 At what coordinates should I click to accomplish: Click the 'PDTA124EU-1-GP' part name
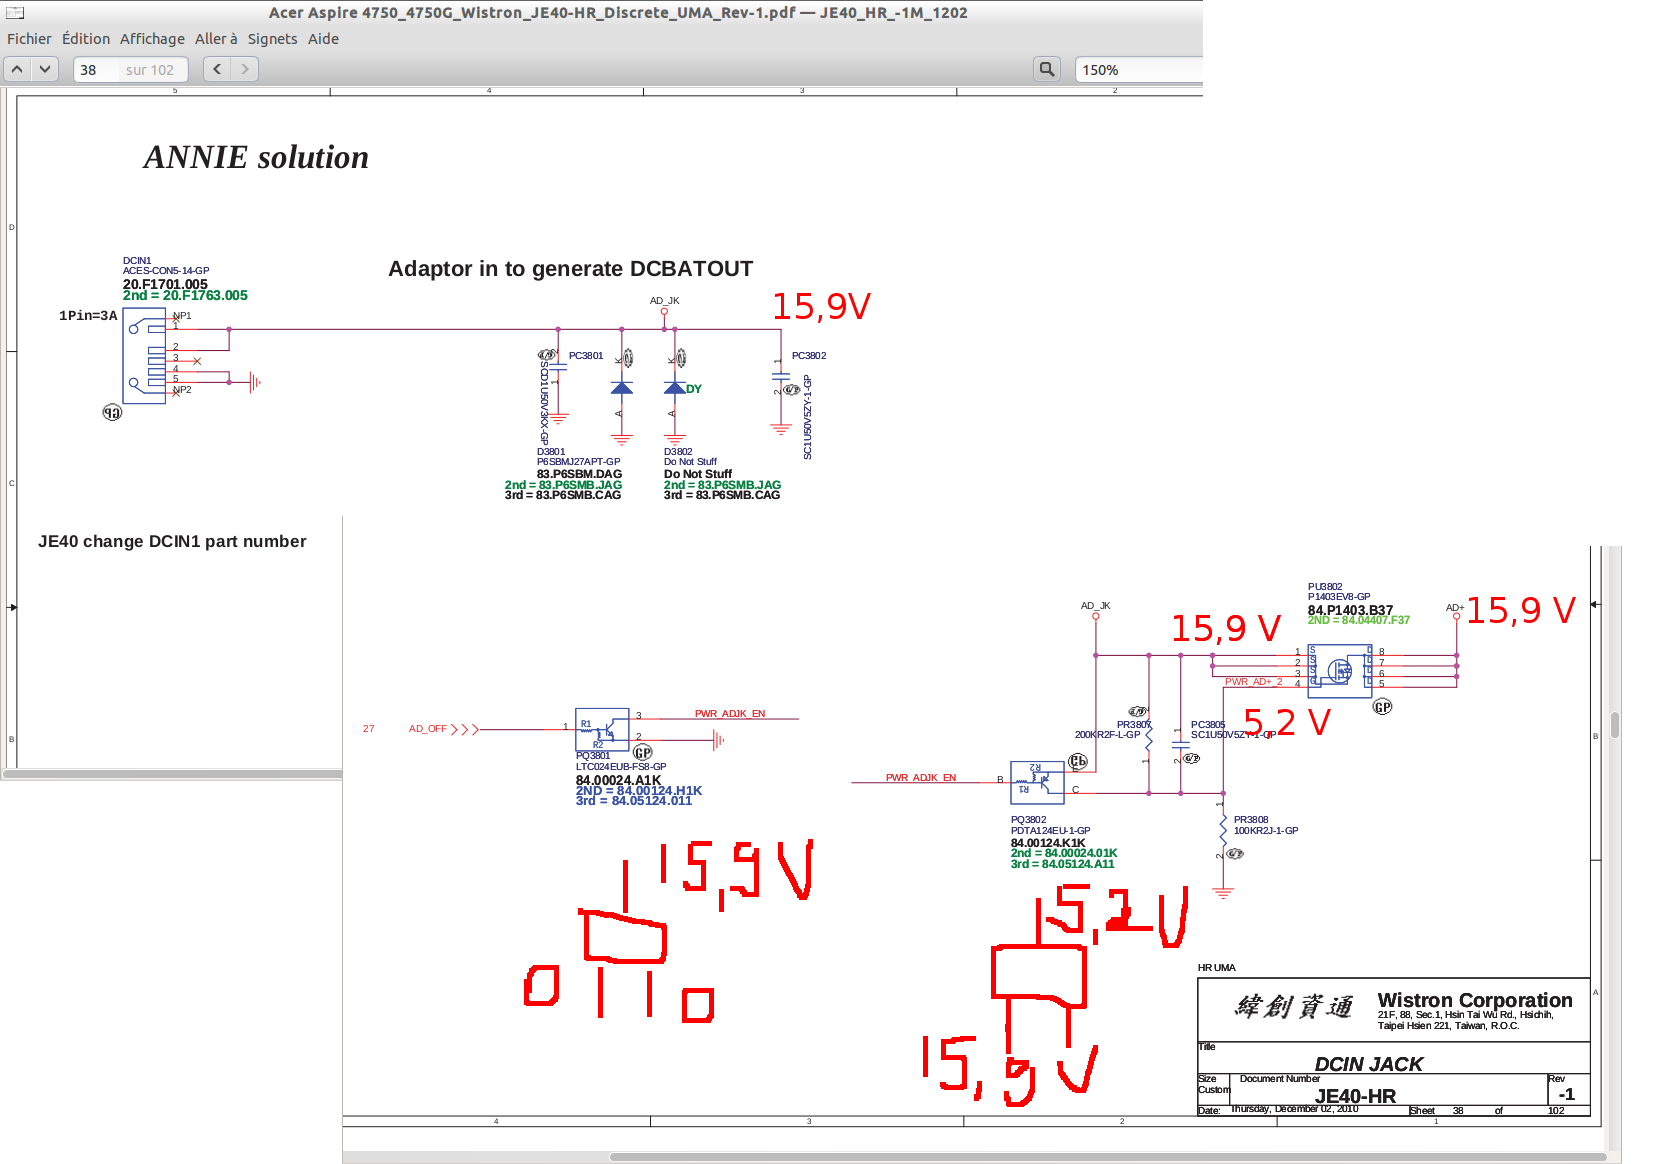(1050, 831)
